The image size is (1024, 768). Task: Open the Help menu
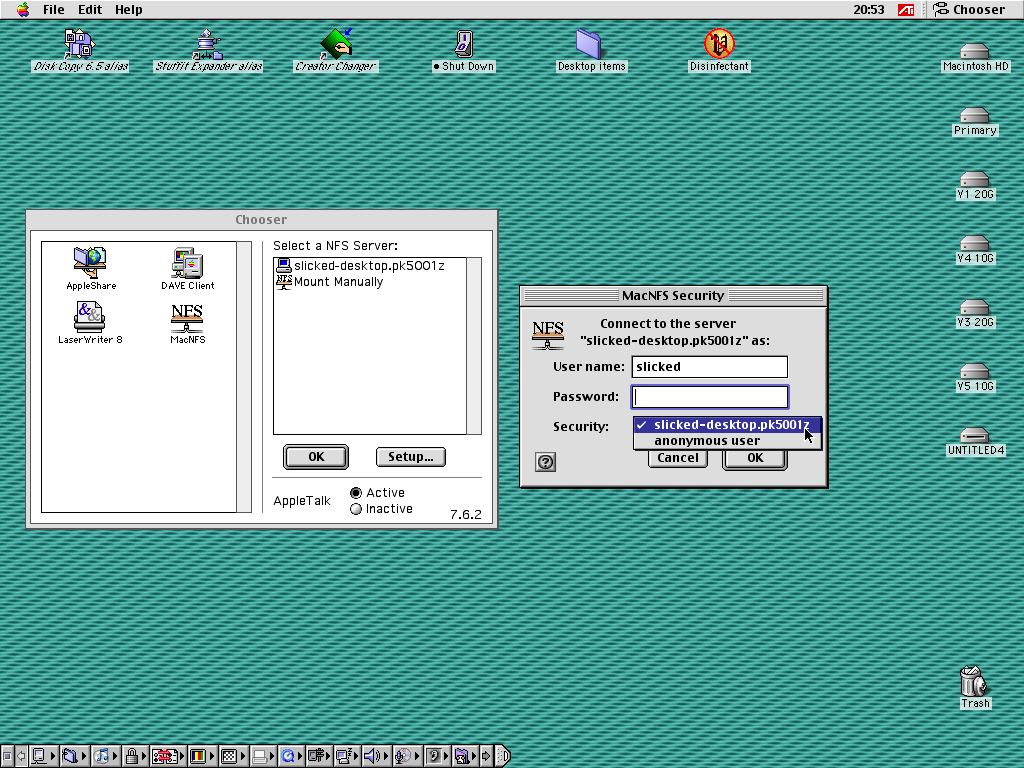(x=129, y=10)
